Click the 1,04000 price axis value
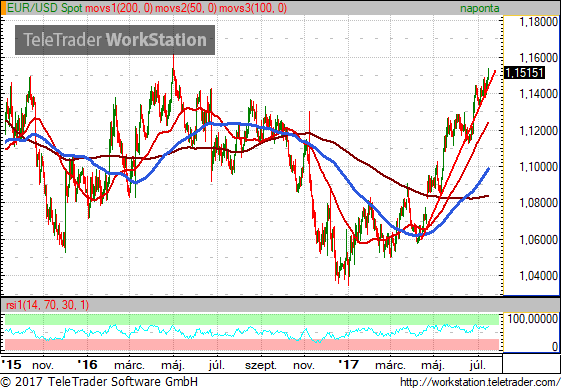Image resolution: width=561 pixels, height=391 pixels. pyautogui.click(x=538, y=276)
